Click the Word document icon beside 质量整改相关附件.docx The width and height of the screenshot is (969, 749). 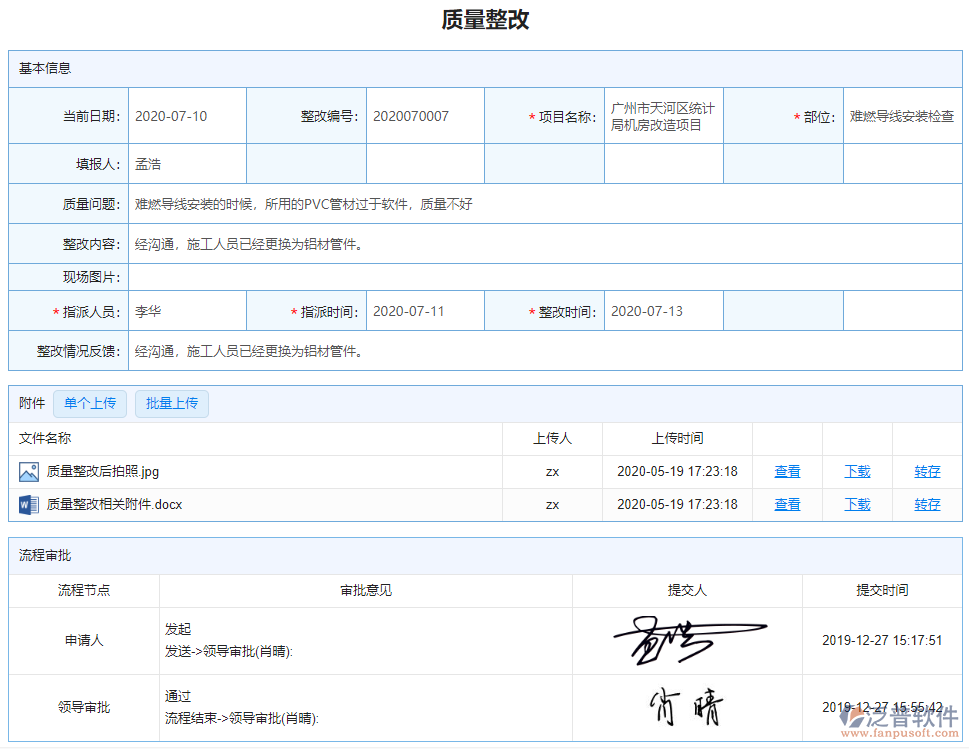click(x=26, y=505)
